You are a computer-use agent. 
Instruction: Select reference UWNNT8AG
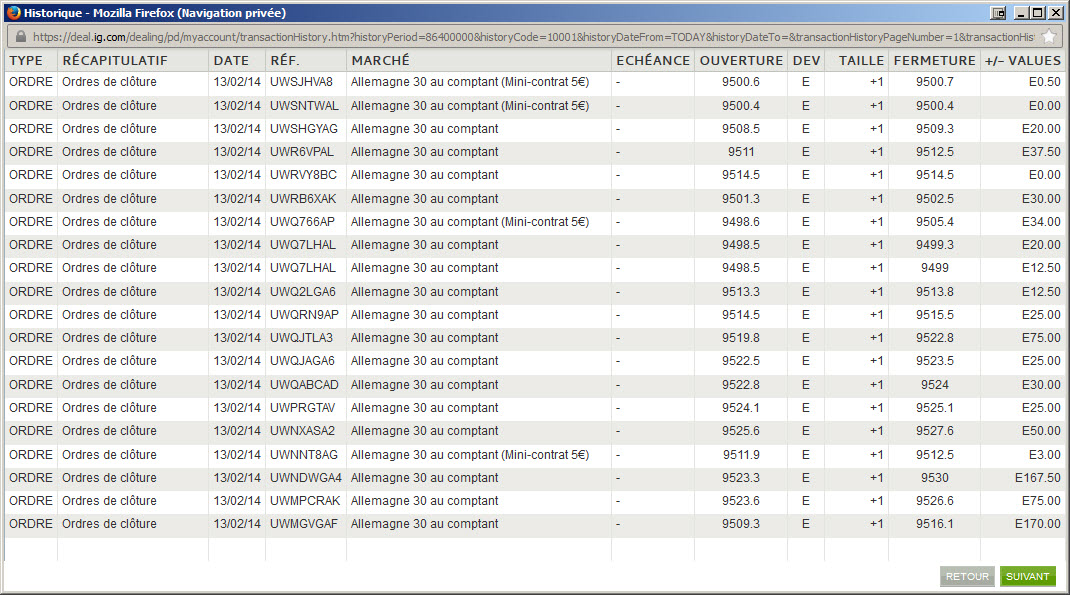(x=304, y=455)
